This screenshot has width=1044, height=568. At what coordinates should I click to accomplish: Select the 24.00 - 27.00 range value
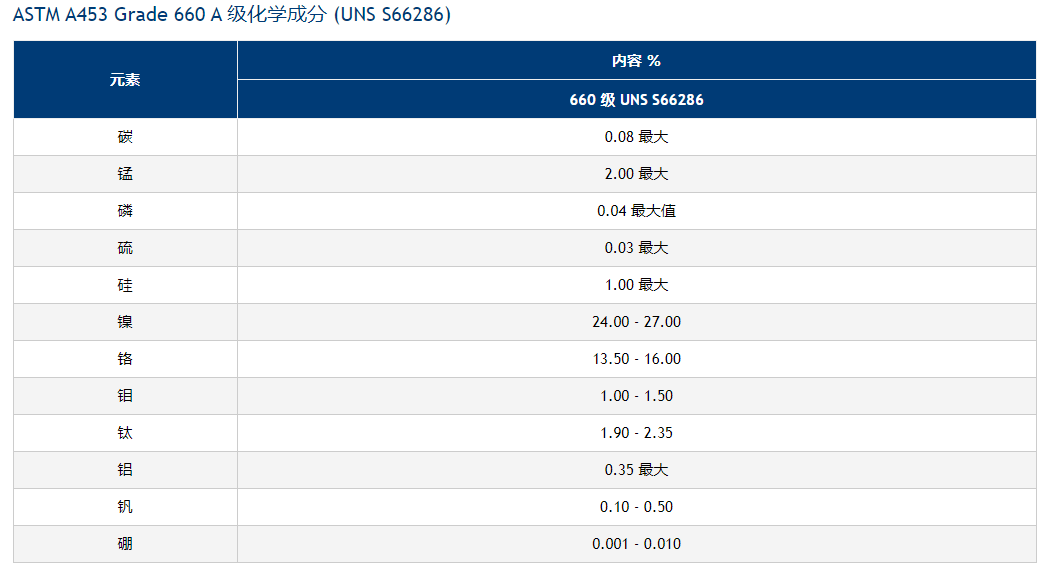click(x=637, y=322)
